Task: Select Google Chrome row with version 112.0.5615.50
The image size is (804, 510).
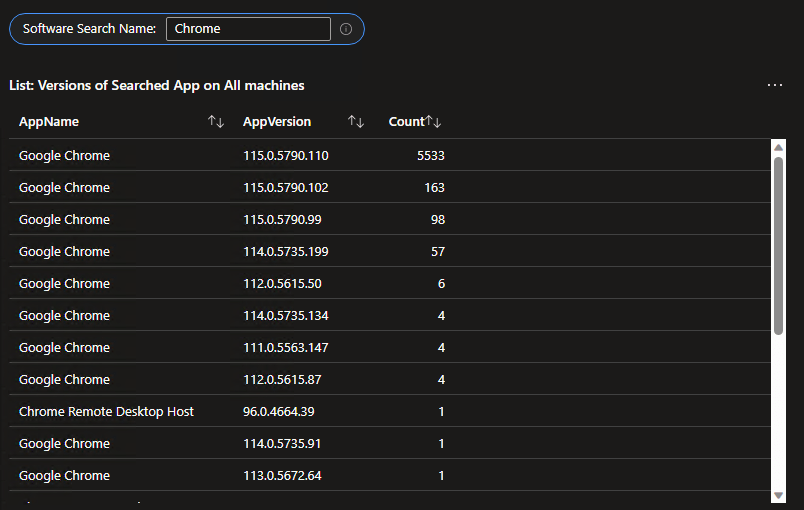Action: [x=64, y=284]
